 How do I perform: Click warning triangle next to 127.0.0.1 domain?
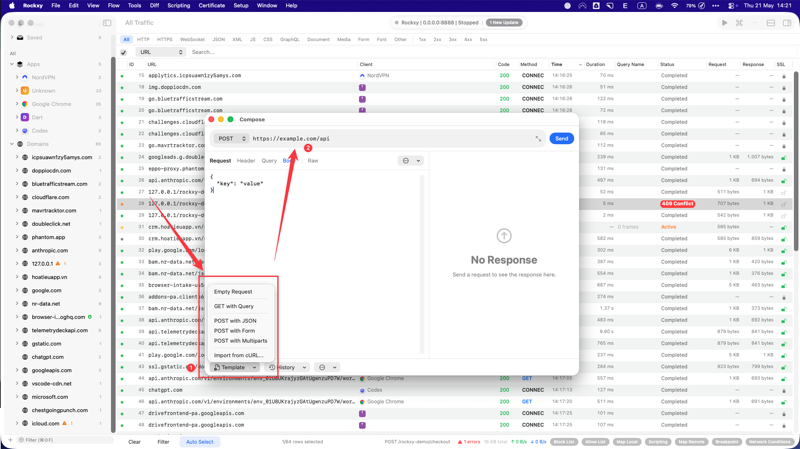click(58, 264)
